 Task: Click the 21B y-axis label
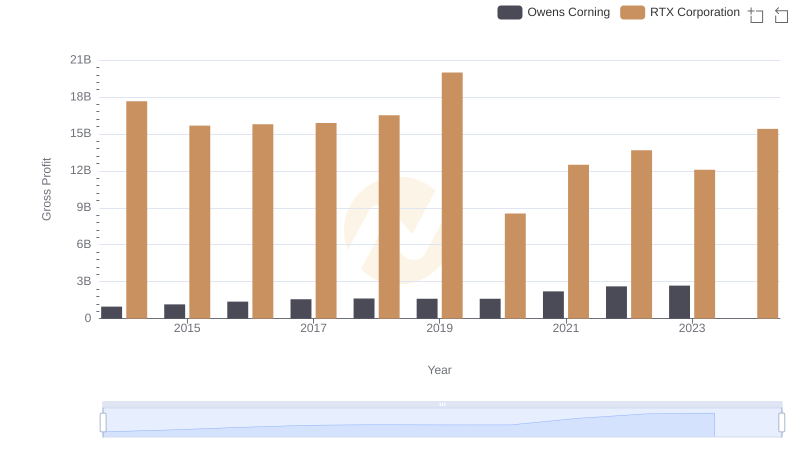tap(81, 60)
